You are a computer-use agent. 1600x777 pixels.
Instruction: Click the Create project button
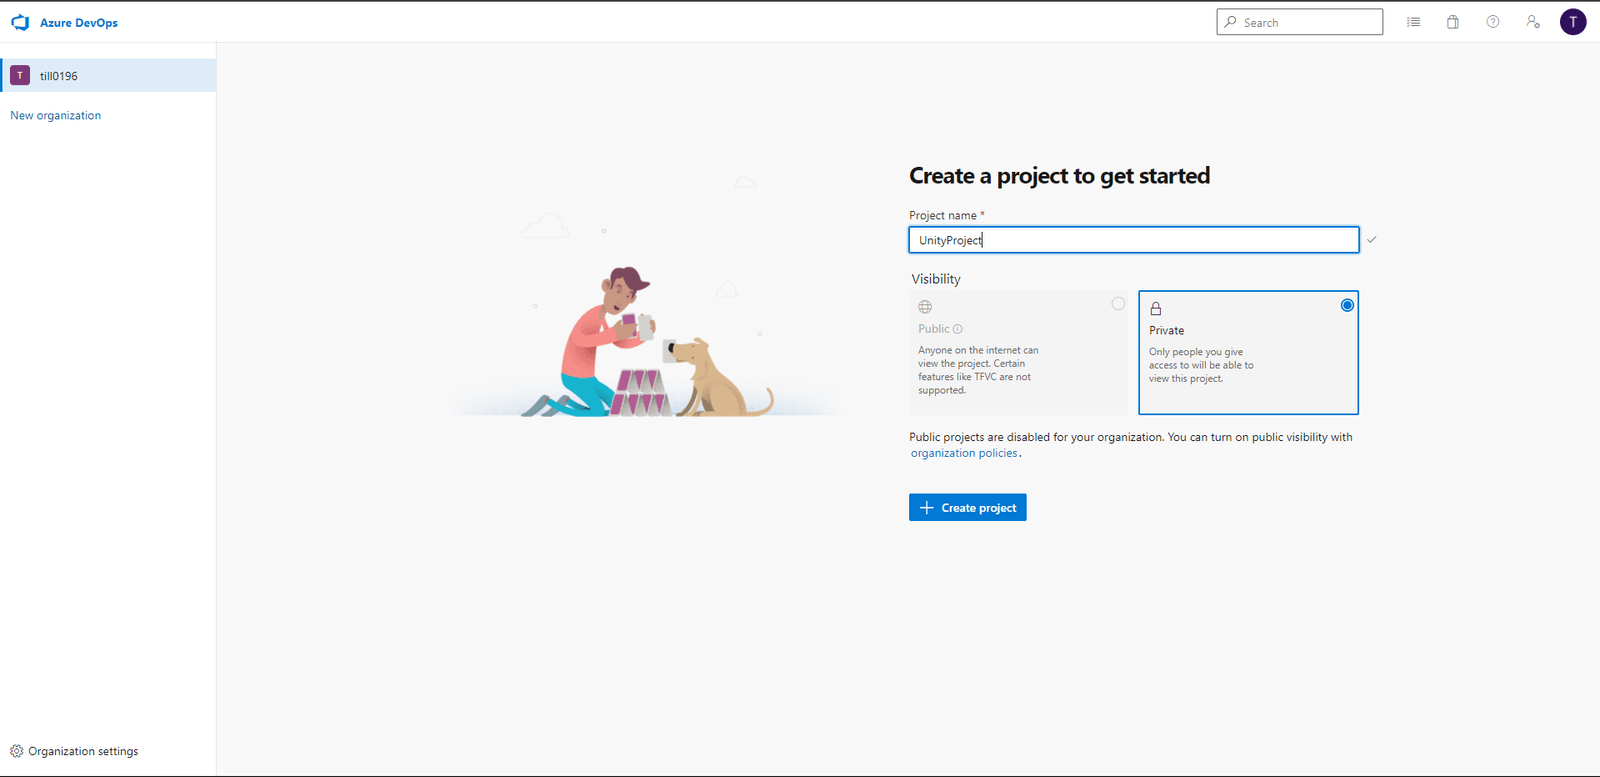click(967, 508)
